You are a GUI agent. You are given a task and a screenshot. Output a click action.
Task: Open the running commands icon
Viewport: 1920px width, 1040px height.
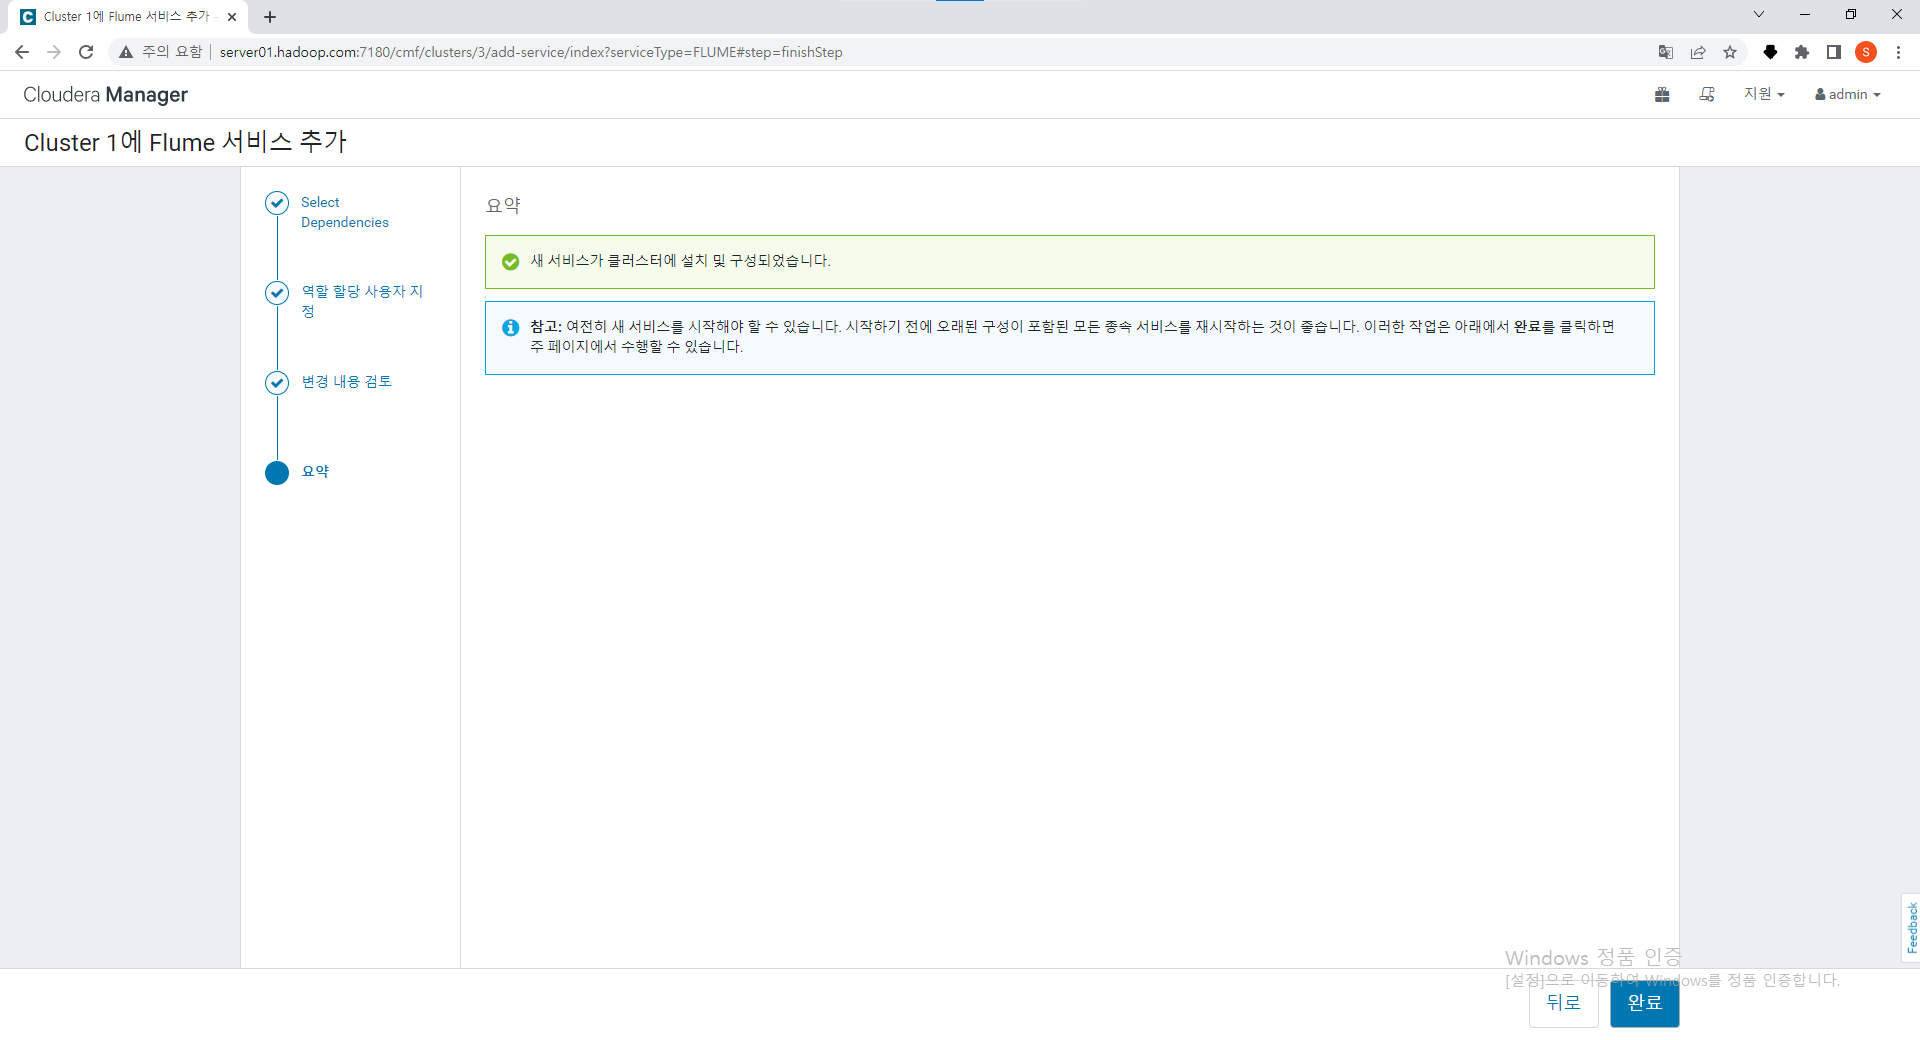[1708, 94]
